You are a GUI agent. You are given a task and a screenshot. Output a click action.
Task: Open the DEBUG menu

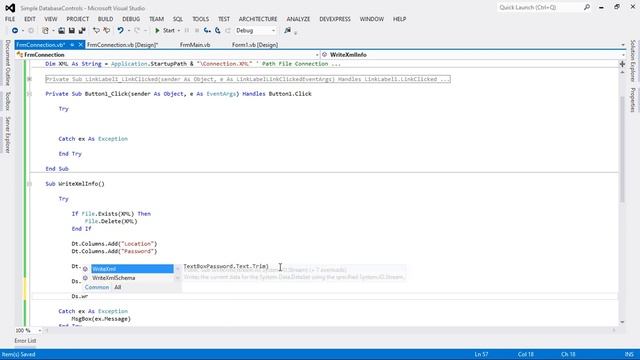131,19
